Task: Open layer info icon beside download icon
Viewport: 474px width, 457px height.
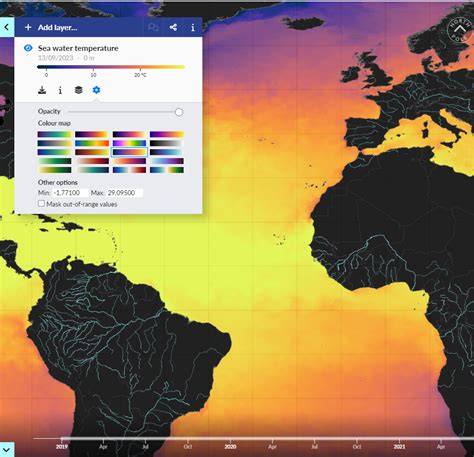Action: 60,90
